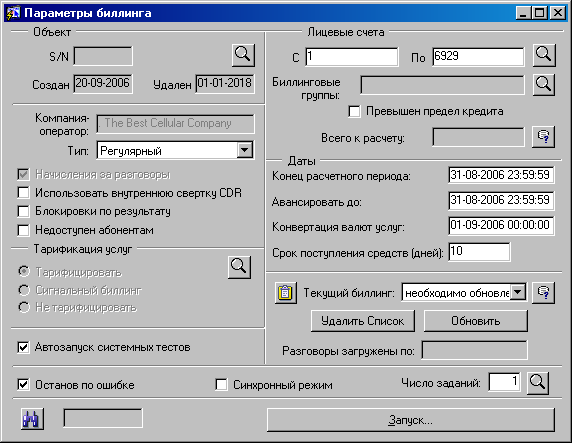Click the Авансировать до date field
572x443 pixels.
click(x=501, y=200)
